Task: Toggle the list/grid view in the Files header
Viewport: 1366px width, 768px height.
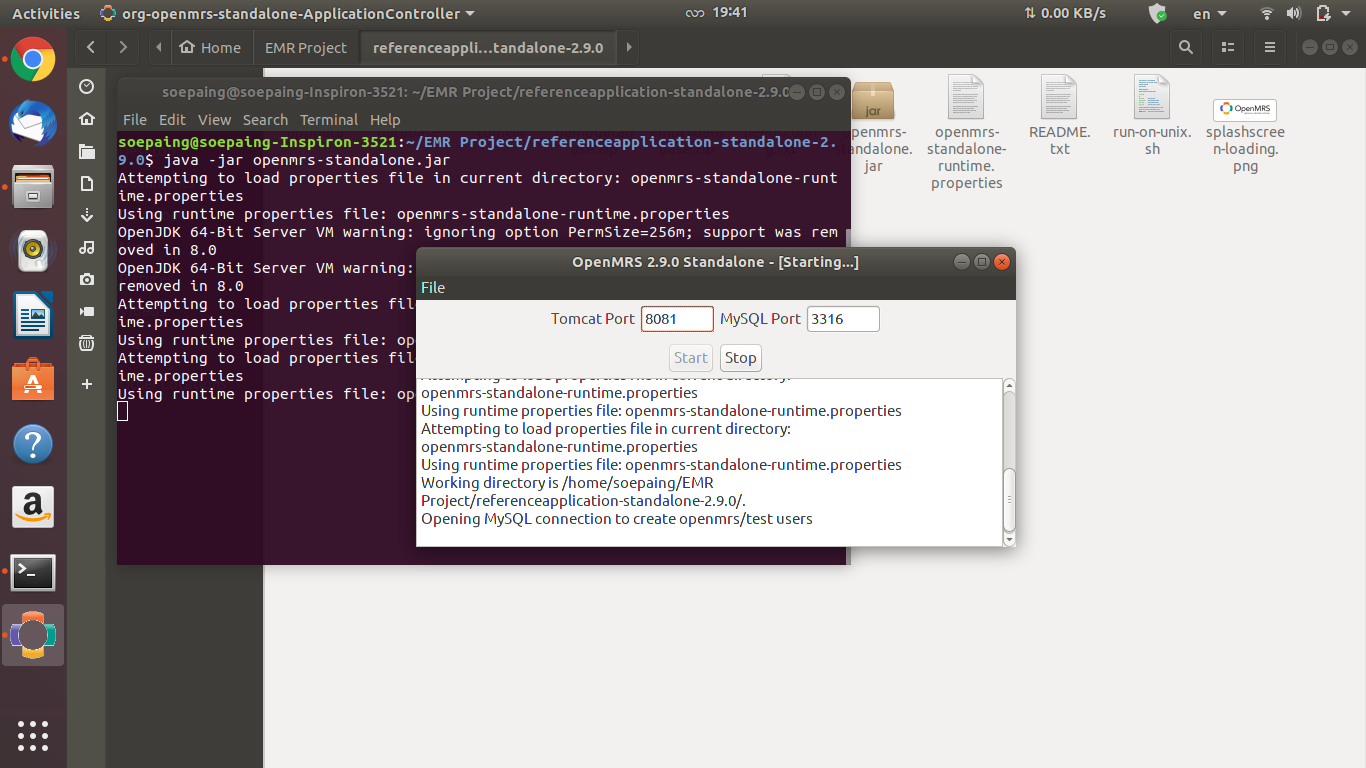Action: click(1228, 47)
